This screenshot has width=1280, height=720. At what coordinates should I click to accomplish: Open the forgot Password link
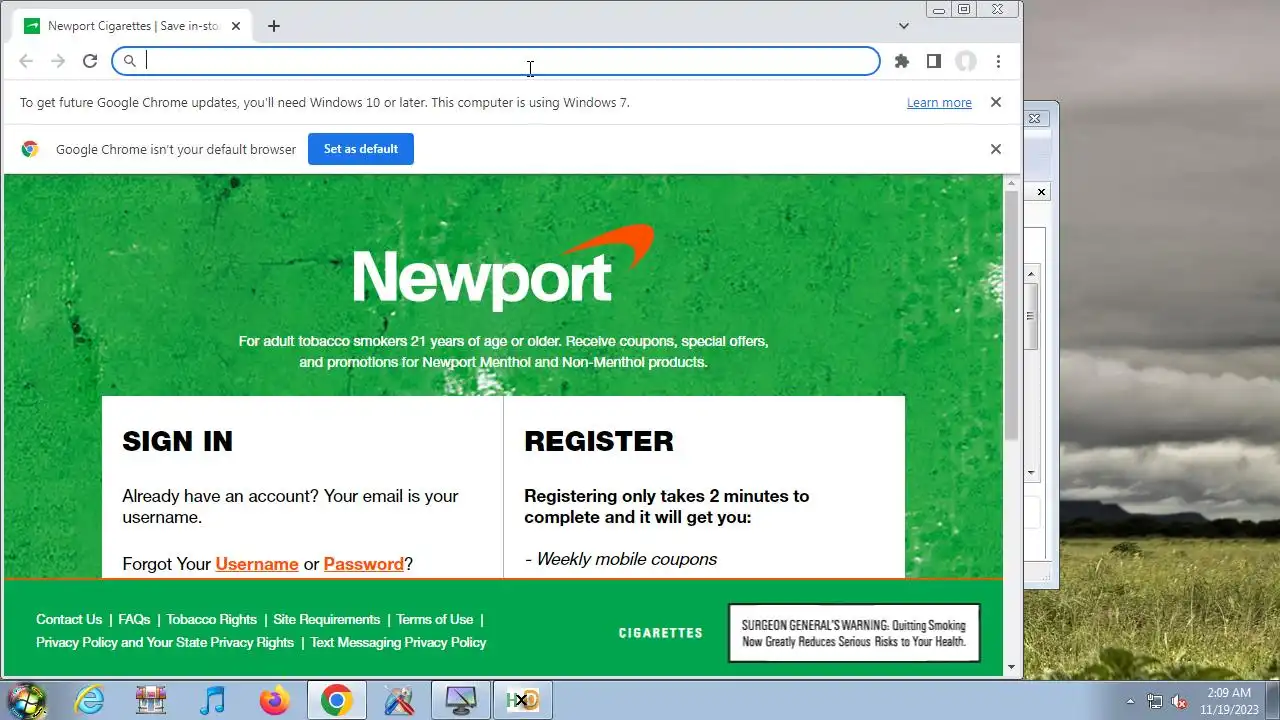click(364, 564)
